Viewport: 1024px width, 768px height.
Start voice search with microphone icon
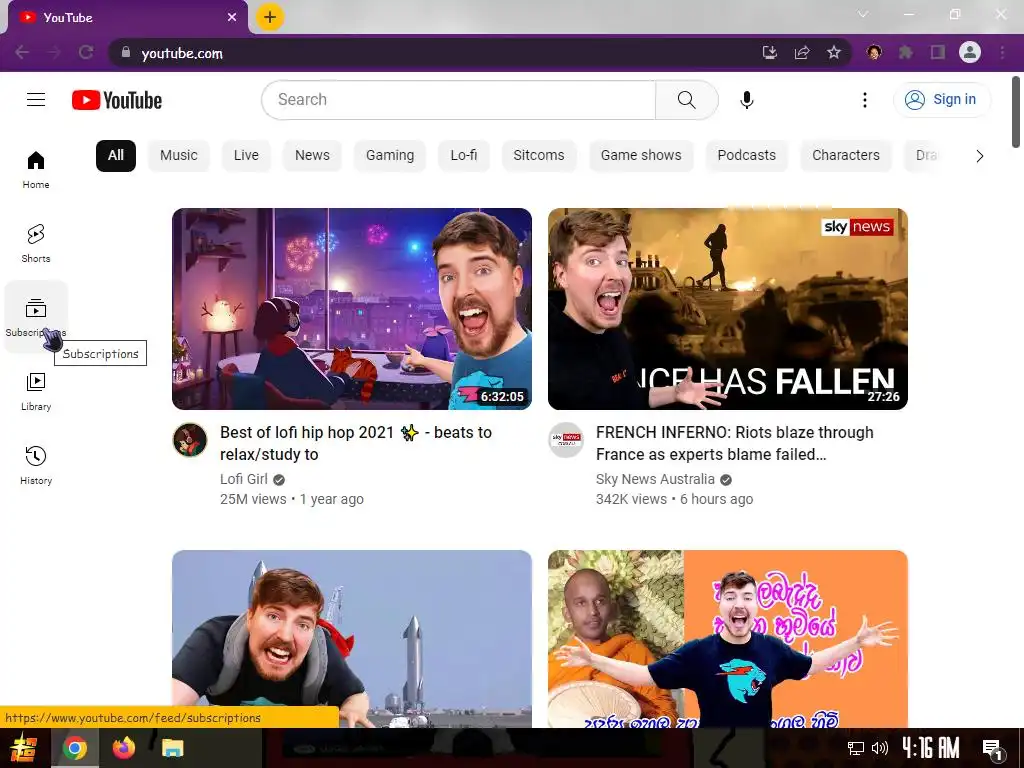coord(746,100)
